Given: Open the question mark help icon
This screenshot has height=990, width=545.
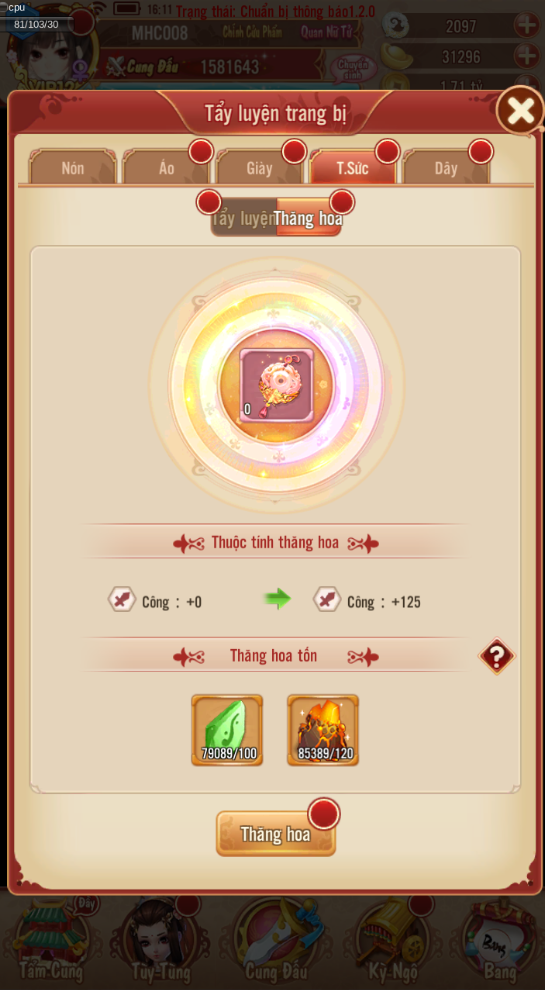Looking at the screenshot, I should pos(496,657).
